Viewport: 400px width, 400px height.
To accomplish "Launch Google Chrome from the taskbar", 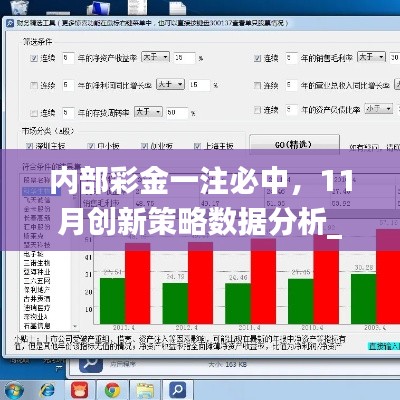I will pyautogui.click(x=113, y=390).
